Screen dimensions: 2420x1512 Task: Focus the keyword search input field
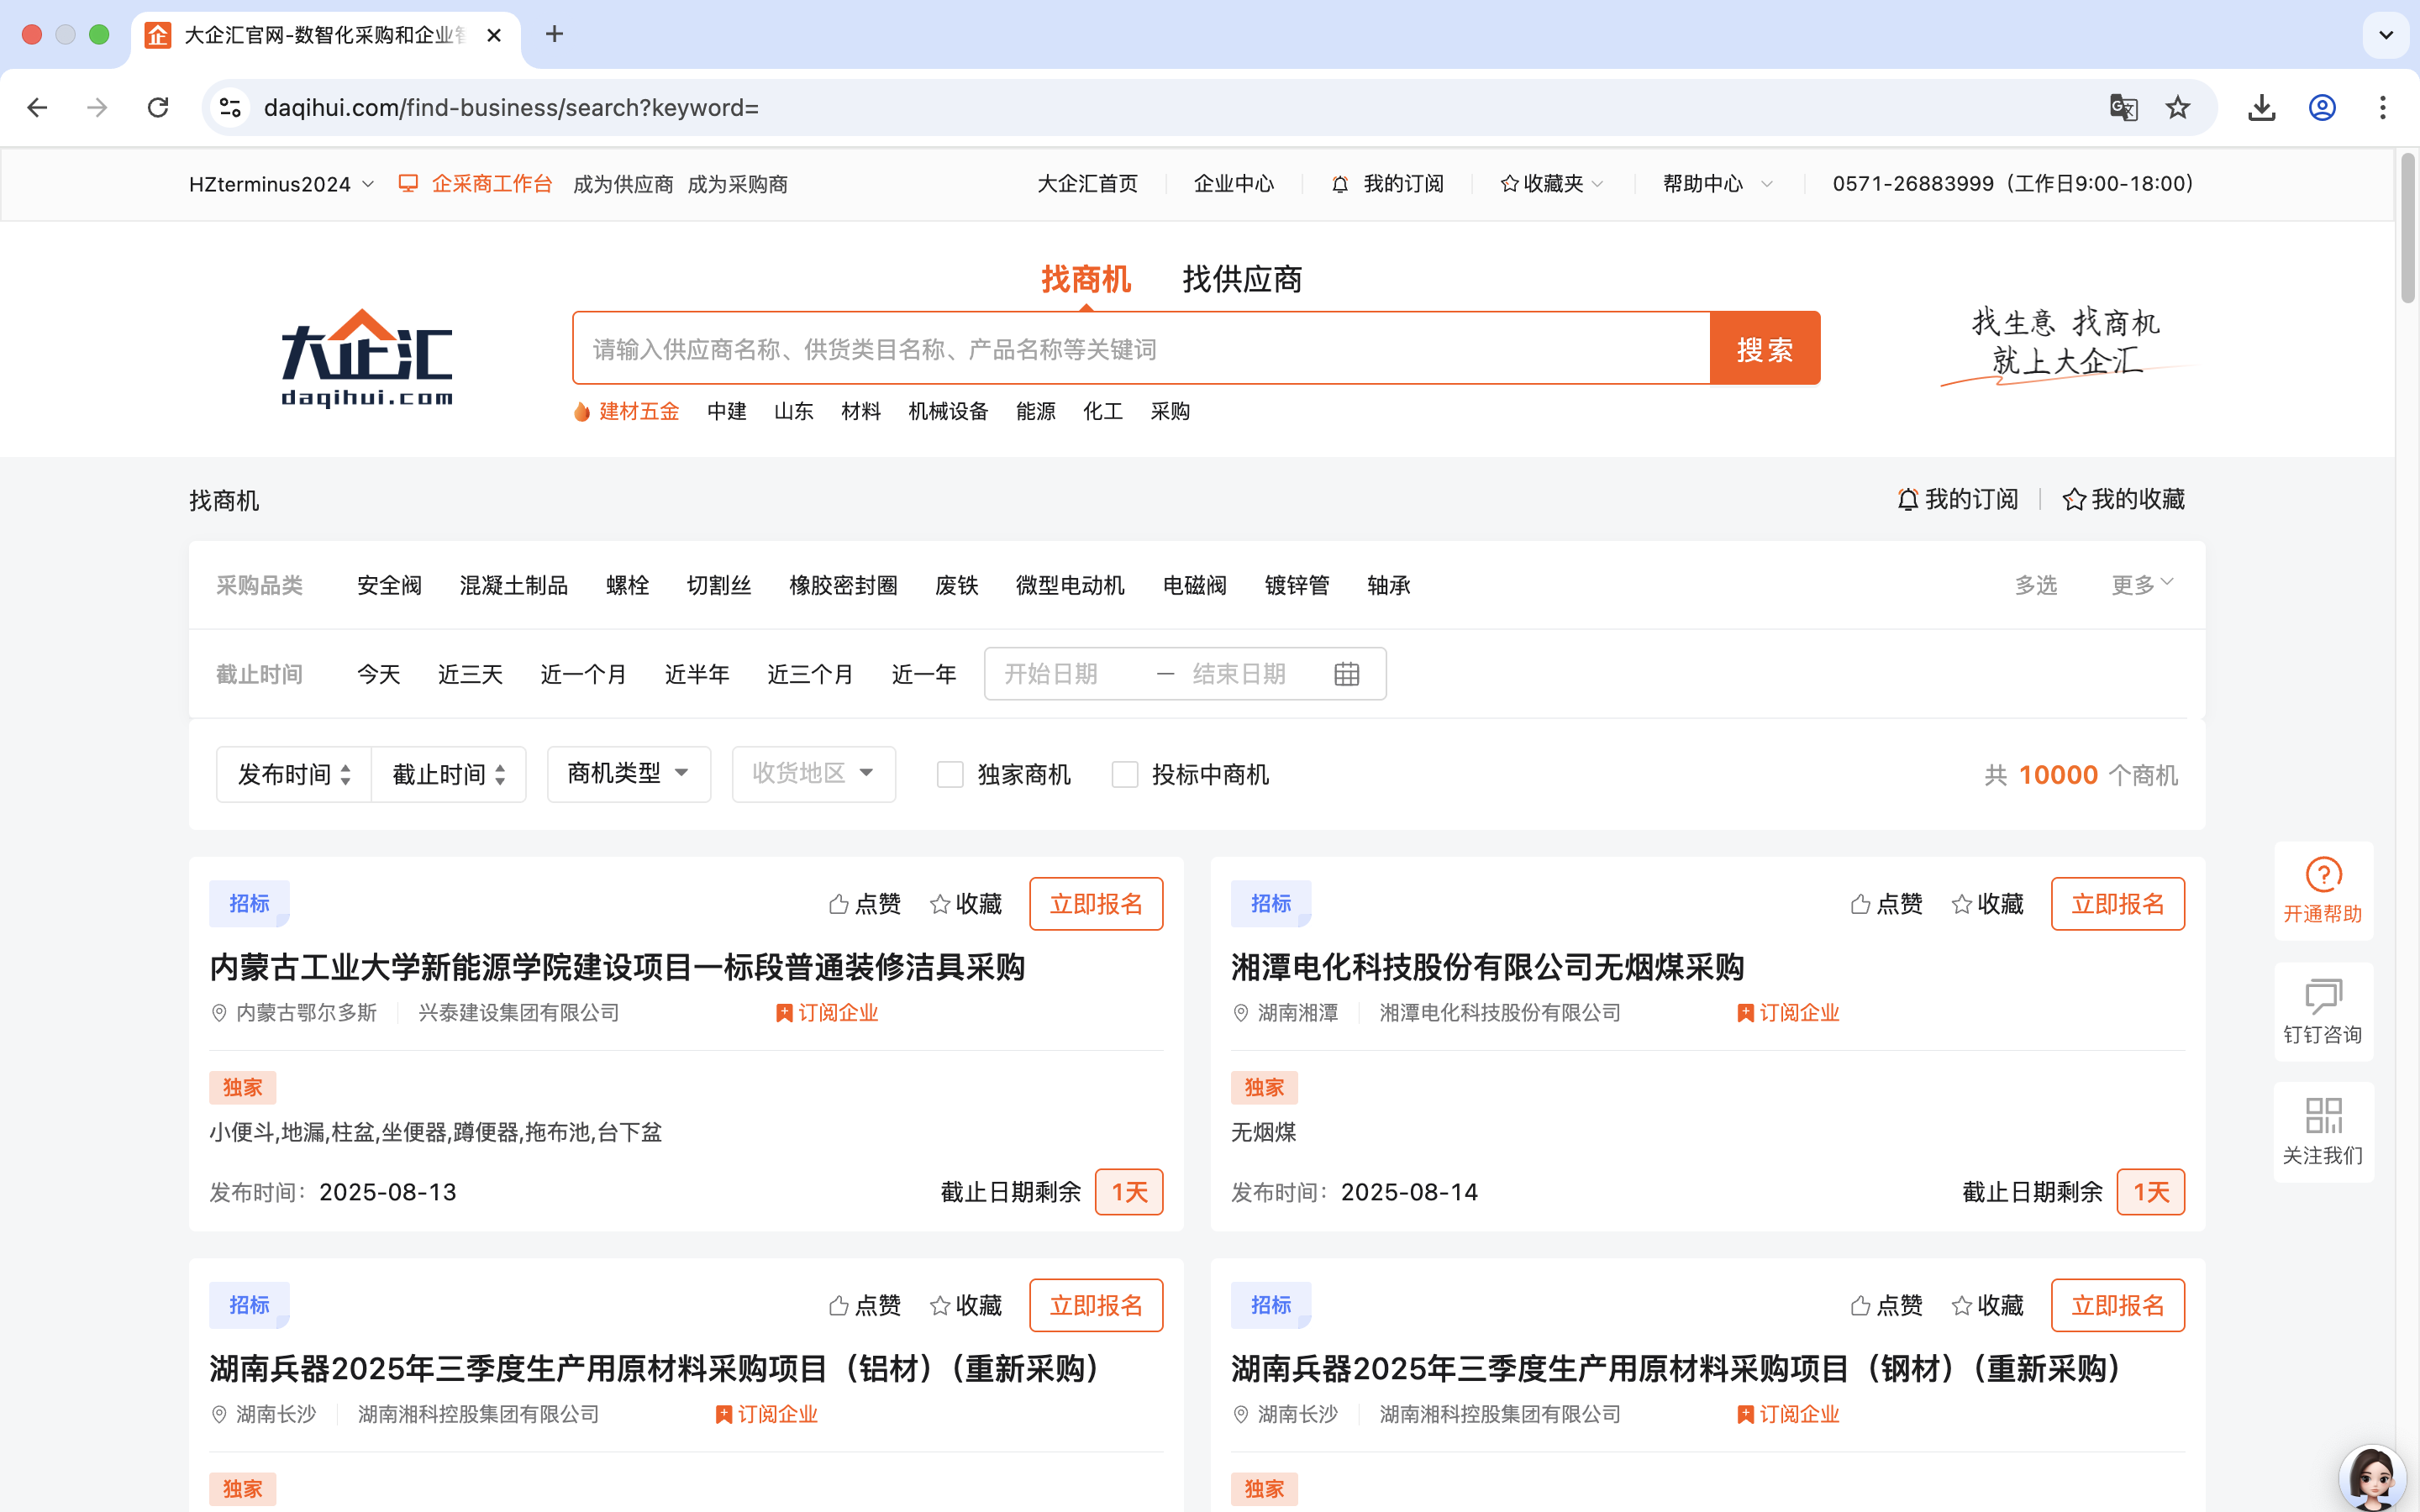pyautogui.click(x=1141, y=348)
